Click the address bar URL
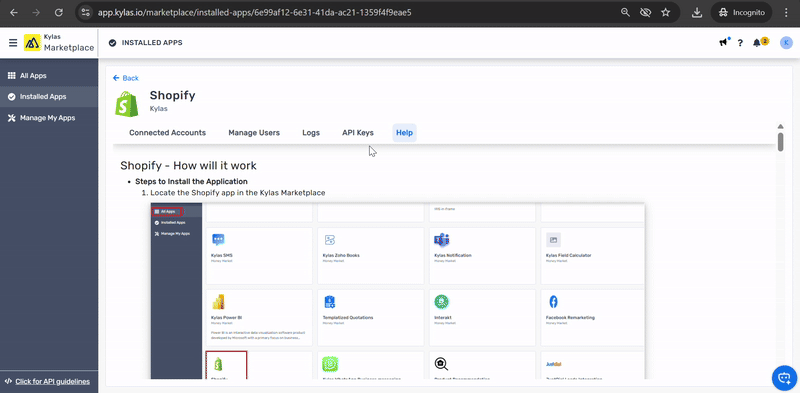The image size is (800, 393). pos(255,13)
